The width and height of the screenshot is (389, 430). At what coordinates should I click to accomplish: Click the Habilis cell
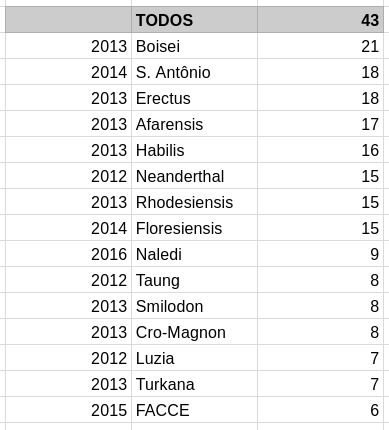(x=194, y=150)
